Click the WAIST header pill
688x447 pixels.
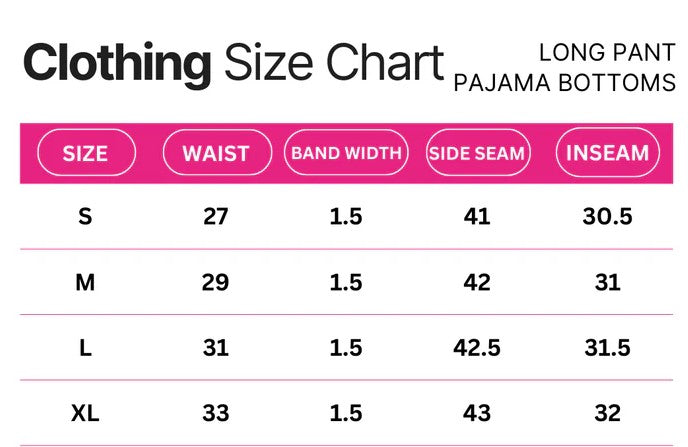coord(216,154)
